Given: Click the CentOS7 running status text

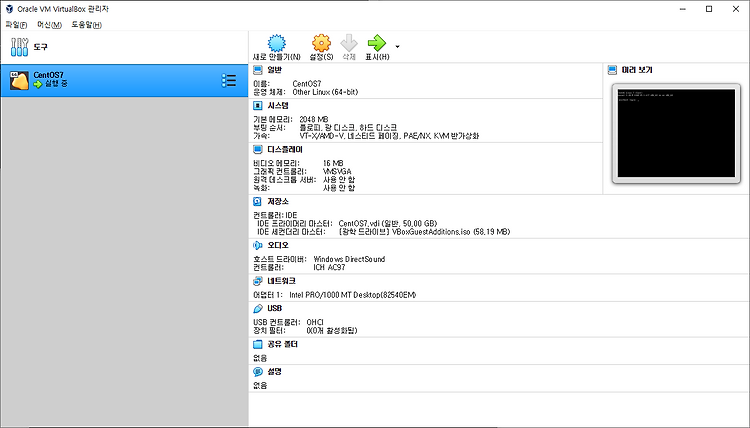Looking at the screenshot, I should [56, 84].
